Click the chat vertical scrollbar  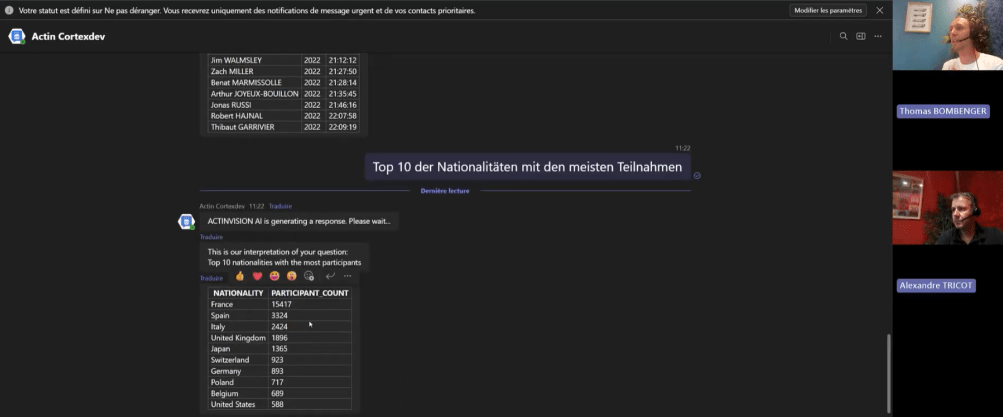click(x=887, y=370)
